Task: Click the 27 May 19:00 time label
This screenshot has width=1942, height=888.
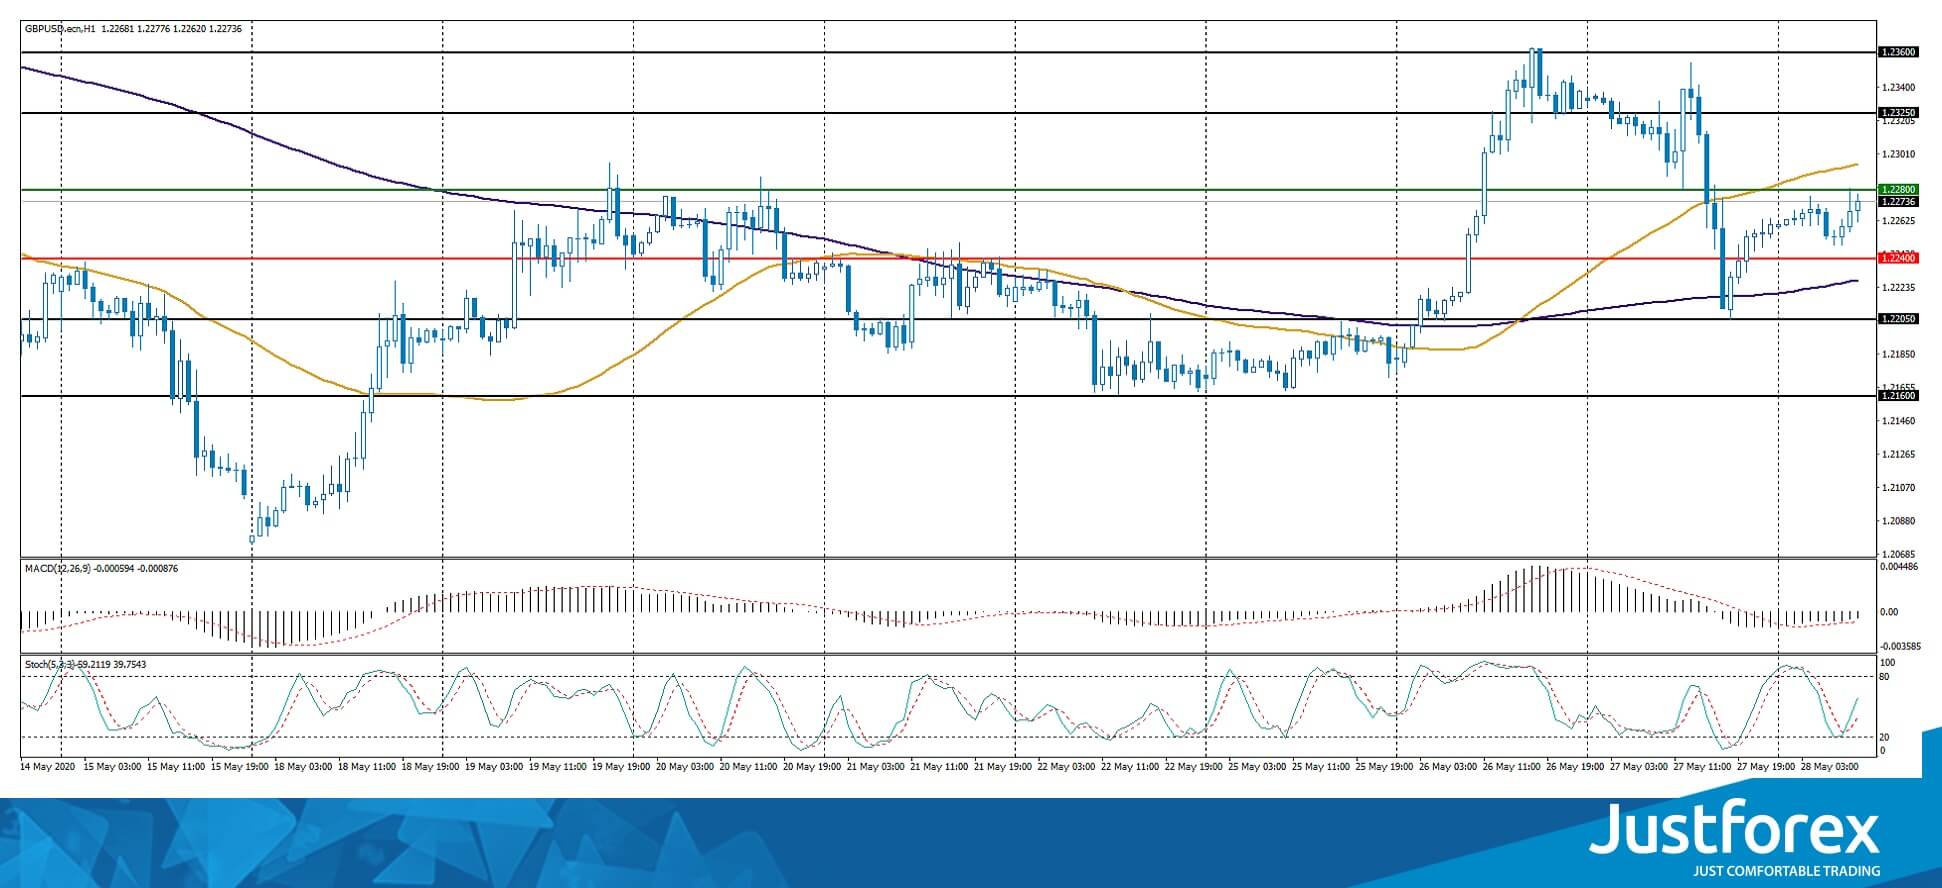Action: pyautogui.click(x=1767, y=766)
